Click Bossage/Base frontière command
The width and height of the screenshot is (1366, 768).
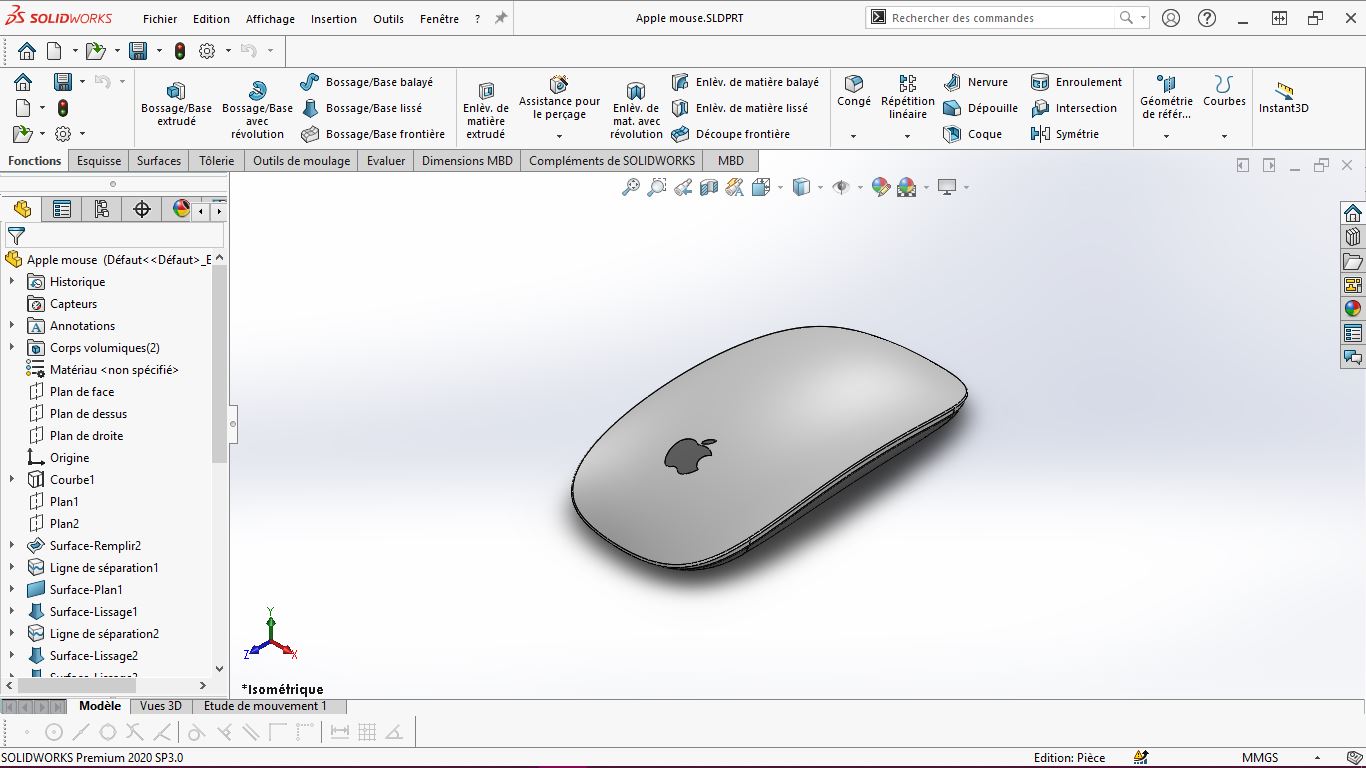tap(372, 134)
